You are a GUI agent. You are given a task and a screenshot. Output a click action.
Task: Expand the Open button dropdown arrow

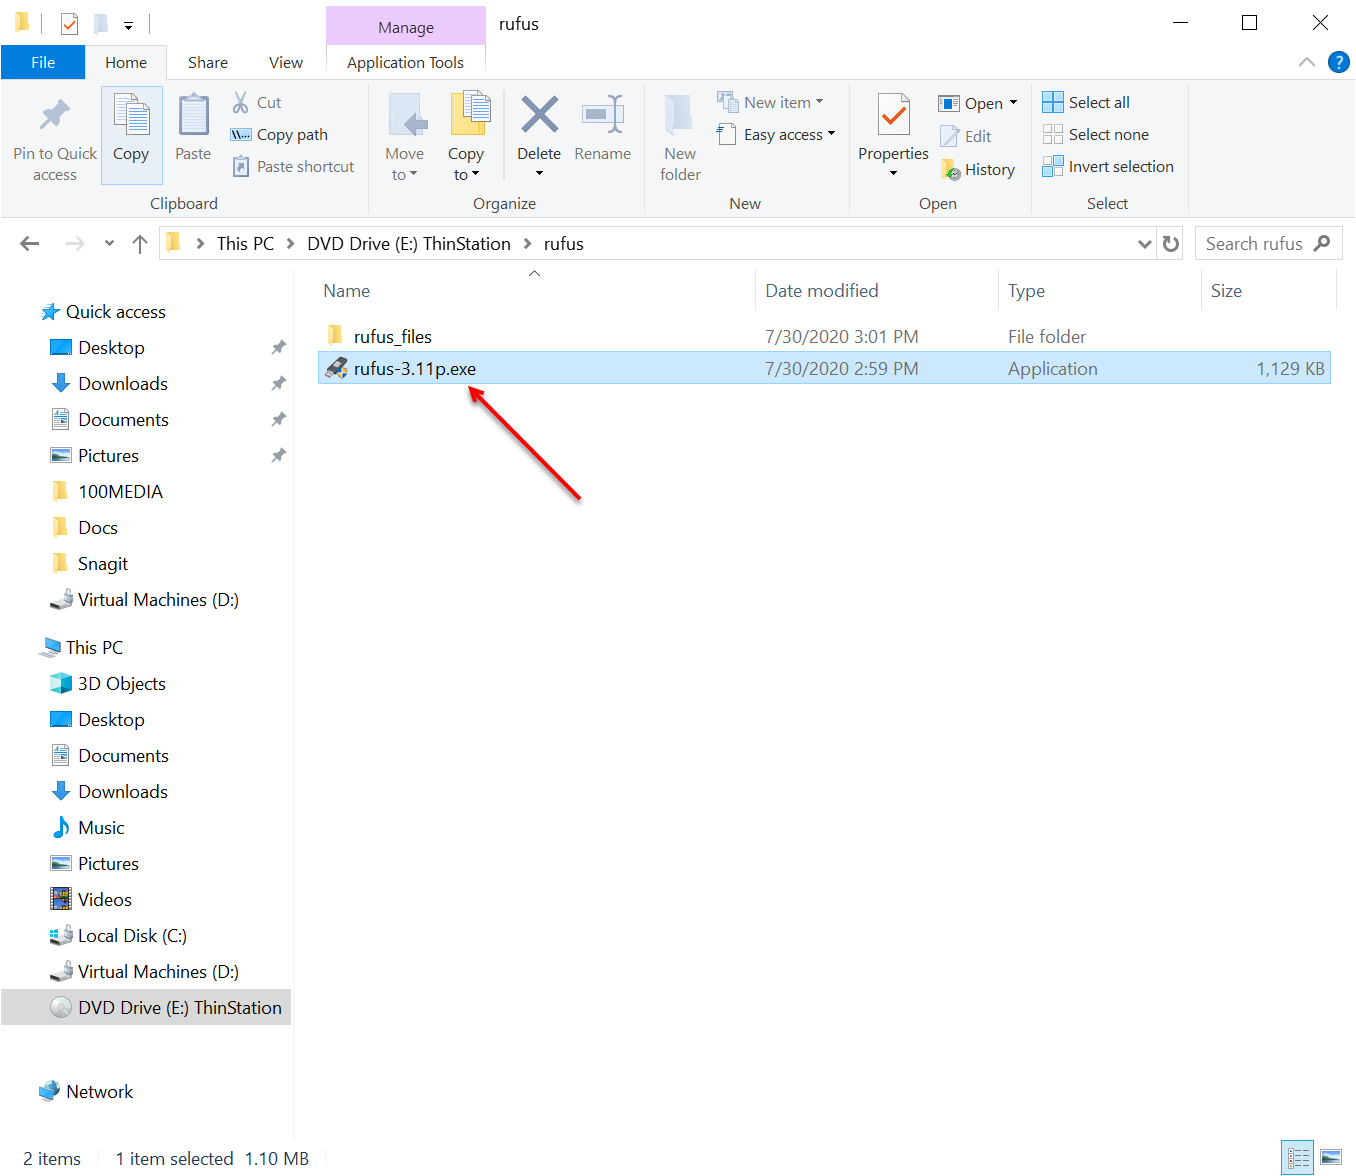tap(1013, 103)
